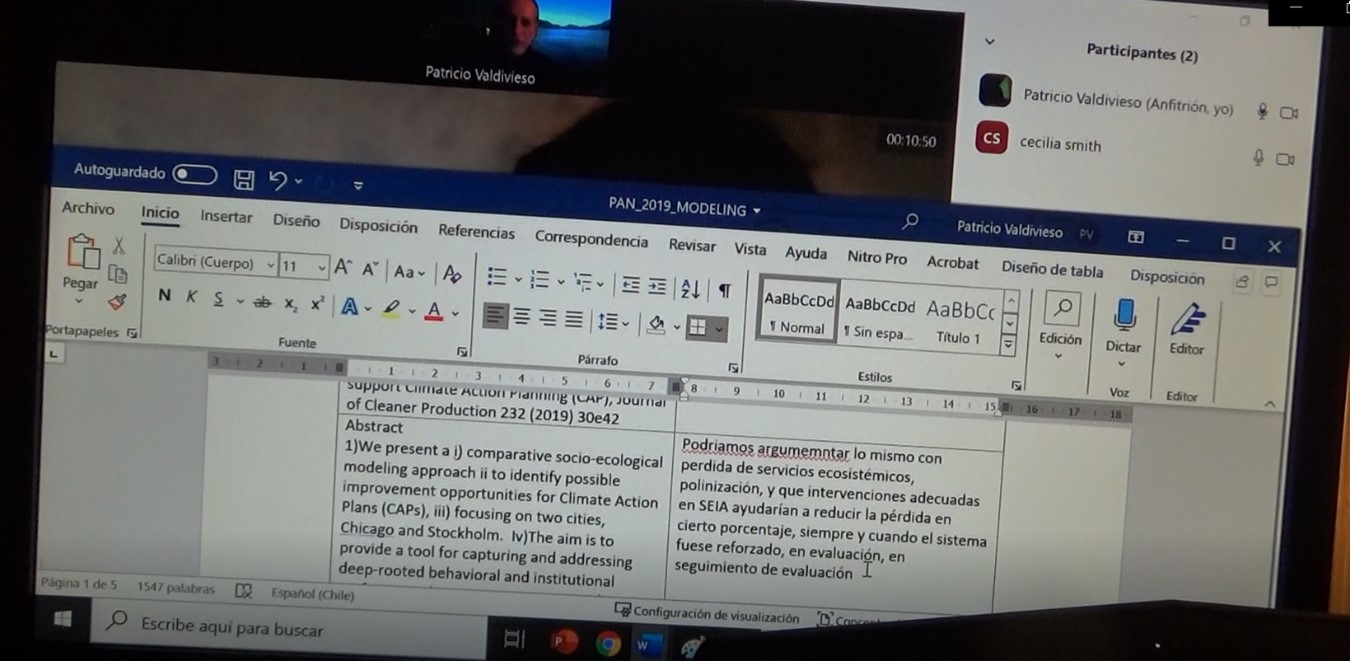Click the Windows search box

(x=287, y=629)
